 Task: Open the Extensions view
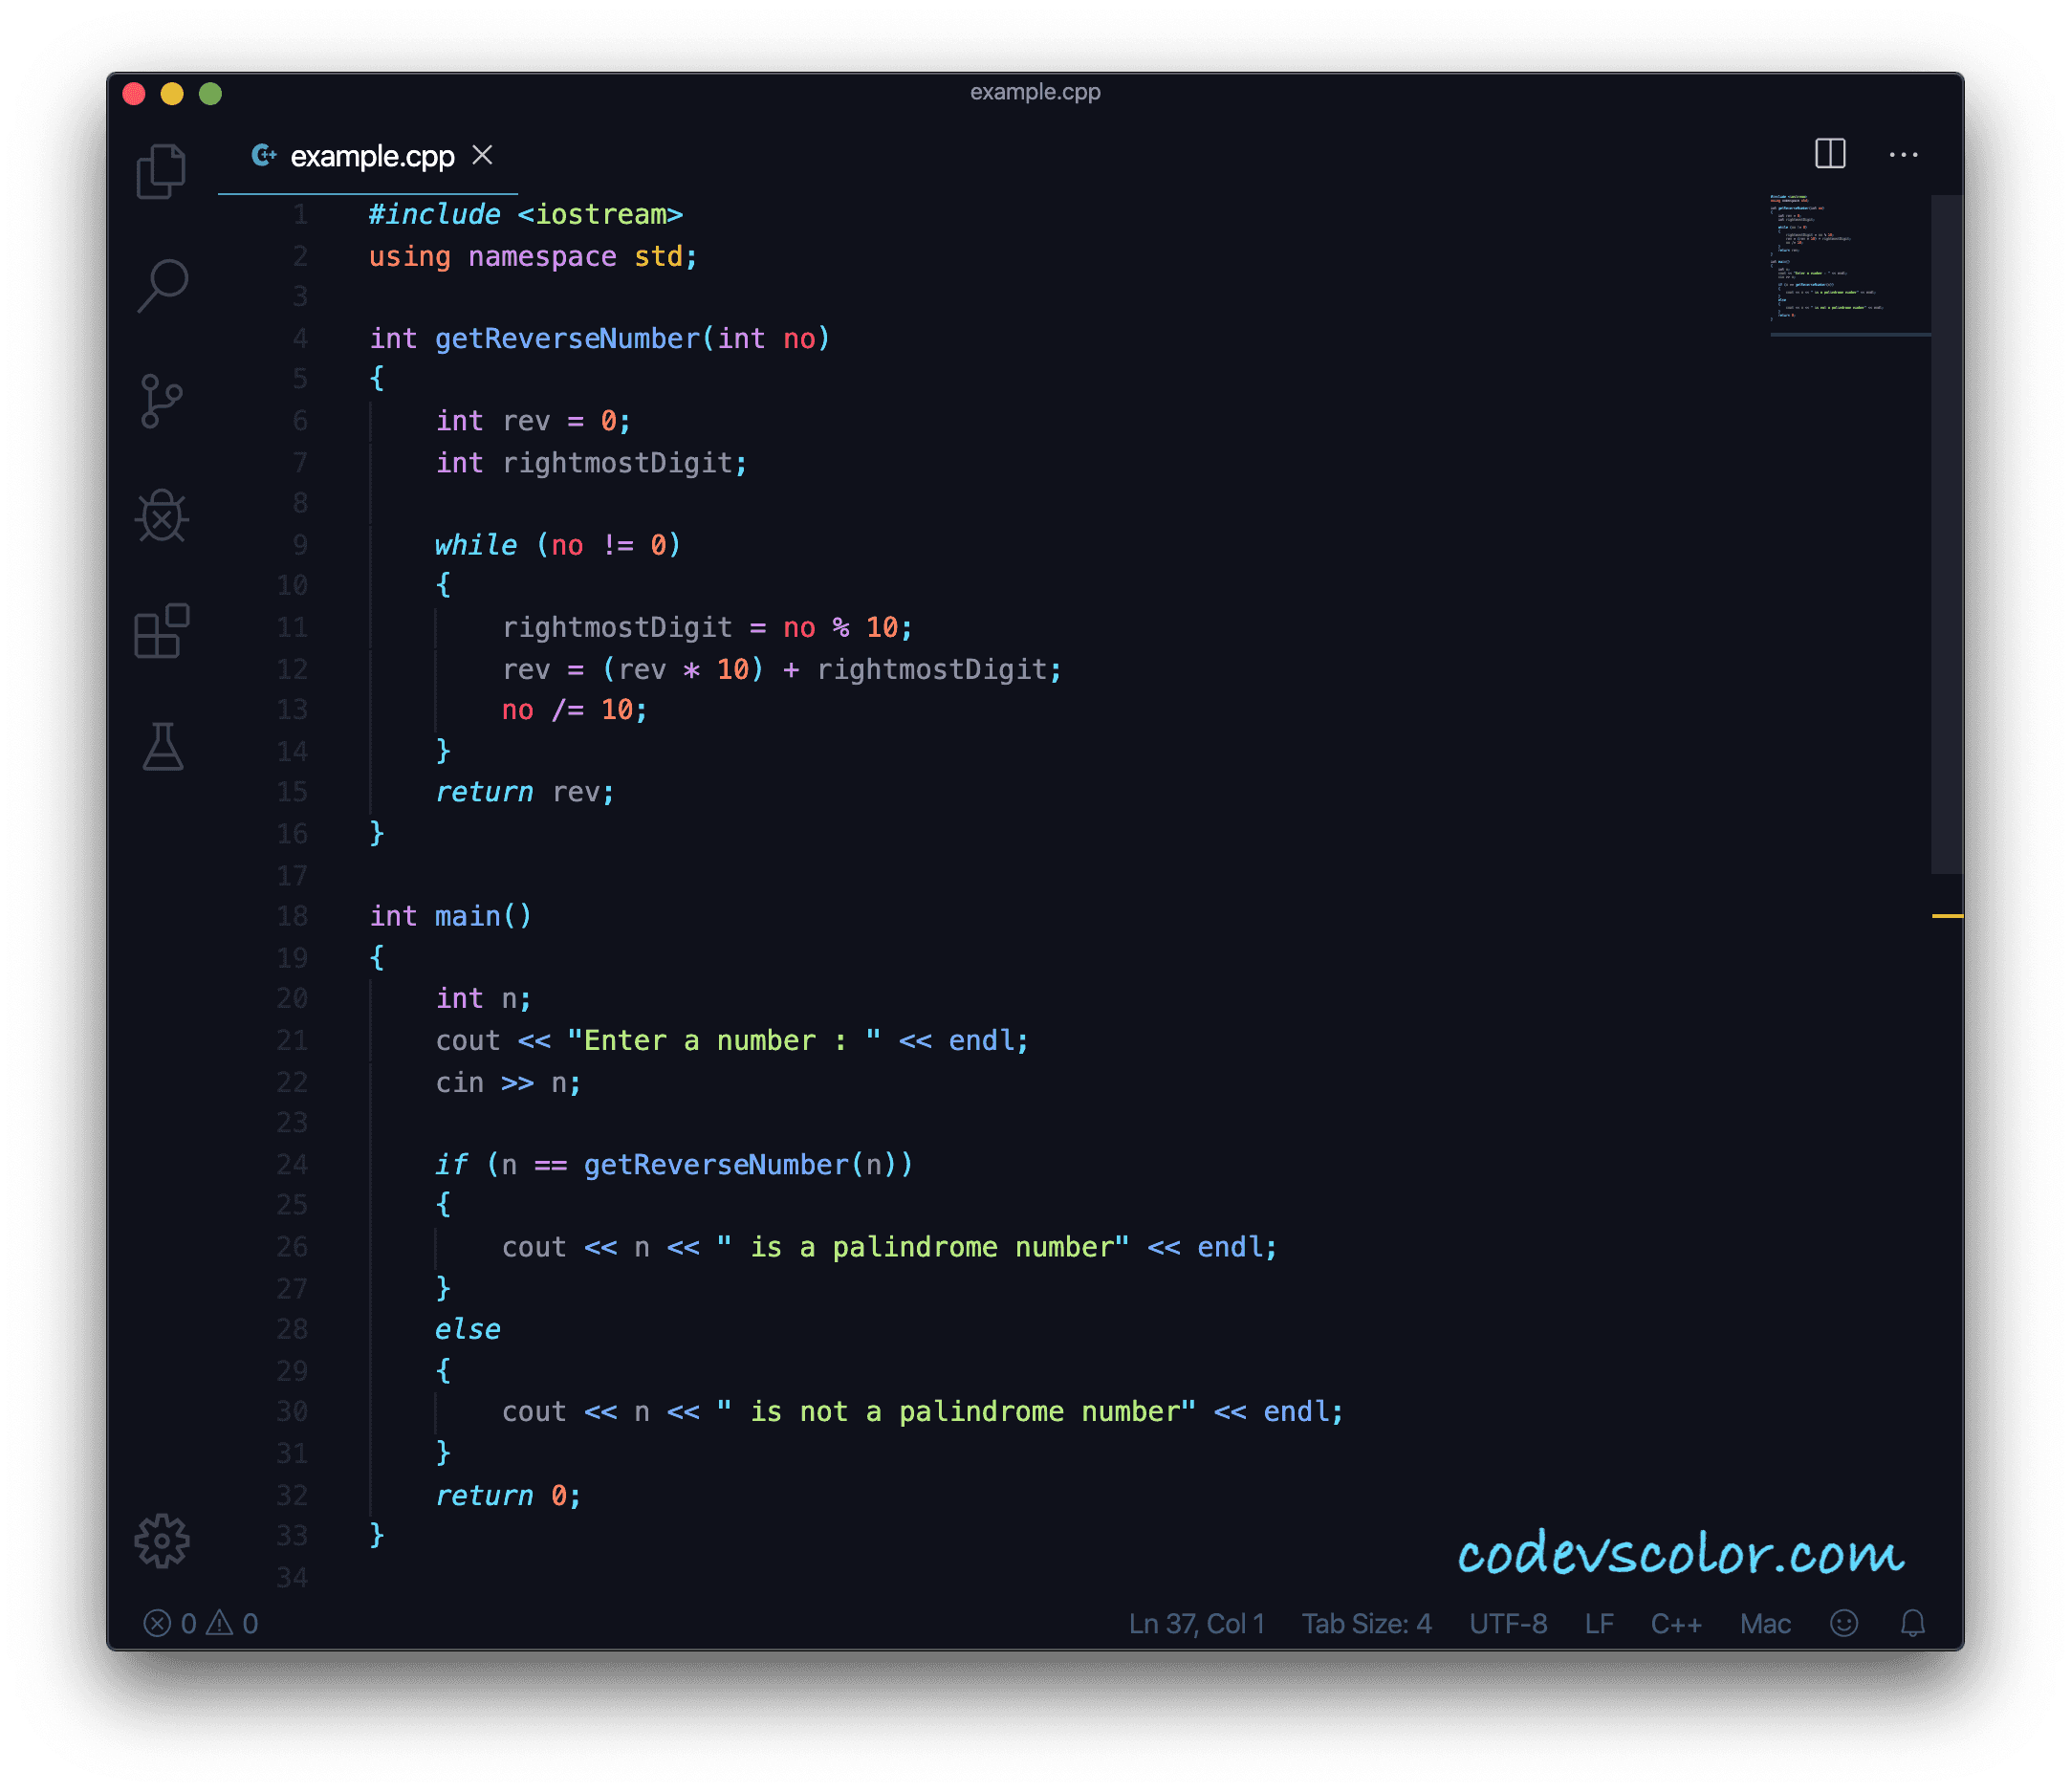coord(162,631)
